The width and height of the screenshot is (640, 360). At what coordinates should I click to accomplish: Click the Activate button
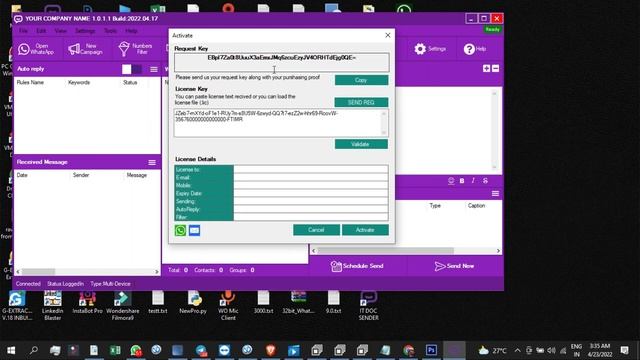pyautogui.click(x=365, y=230)
